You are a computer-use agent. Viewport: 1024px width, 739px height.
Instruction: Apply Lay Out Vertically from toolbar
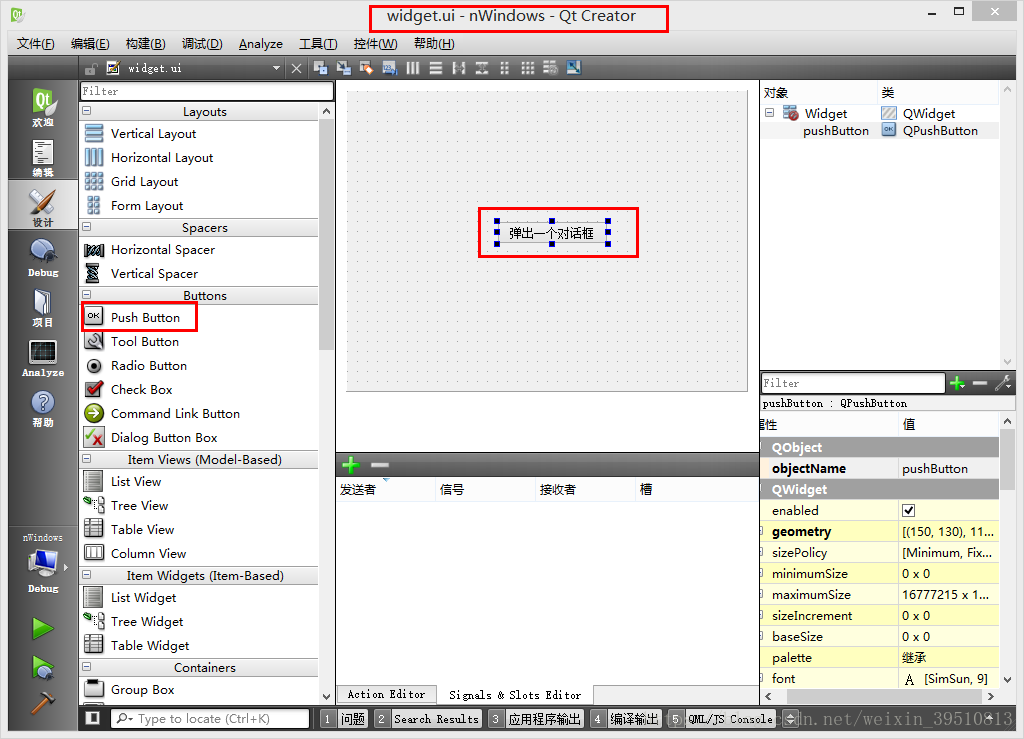pos(436,68)
